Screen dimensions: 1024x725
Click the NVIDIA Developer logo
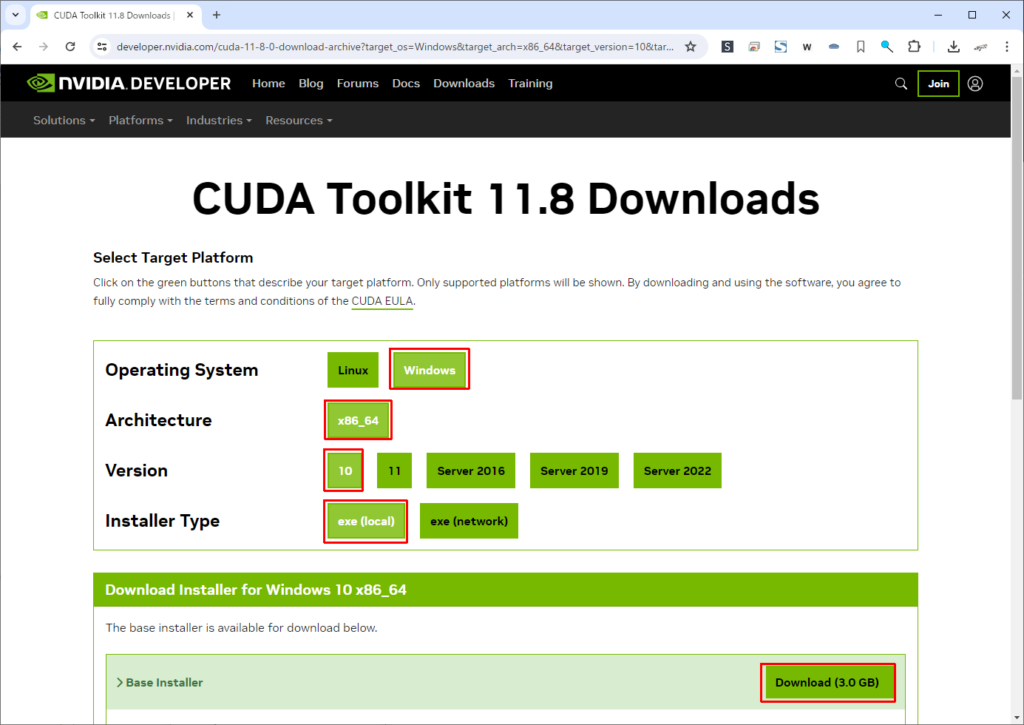pos(129,83)
